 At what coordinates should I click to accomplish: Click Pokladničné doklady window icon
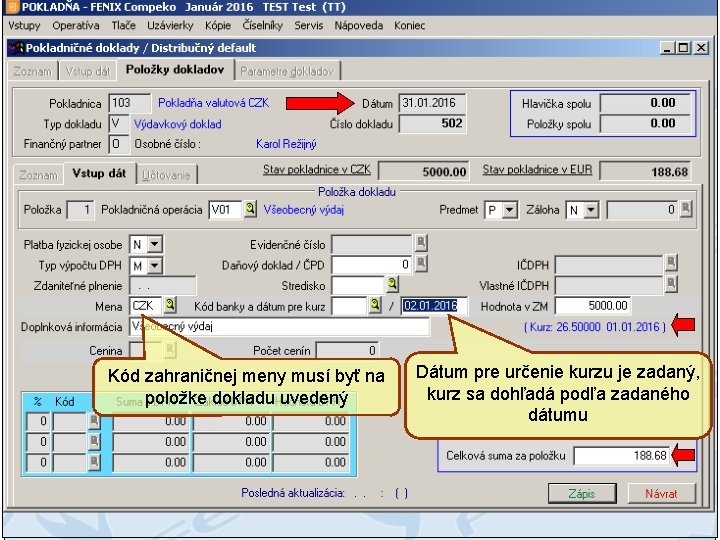click(x=17, y=48)
